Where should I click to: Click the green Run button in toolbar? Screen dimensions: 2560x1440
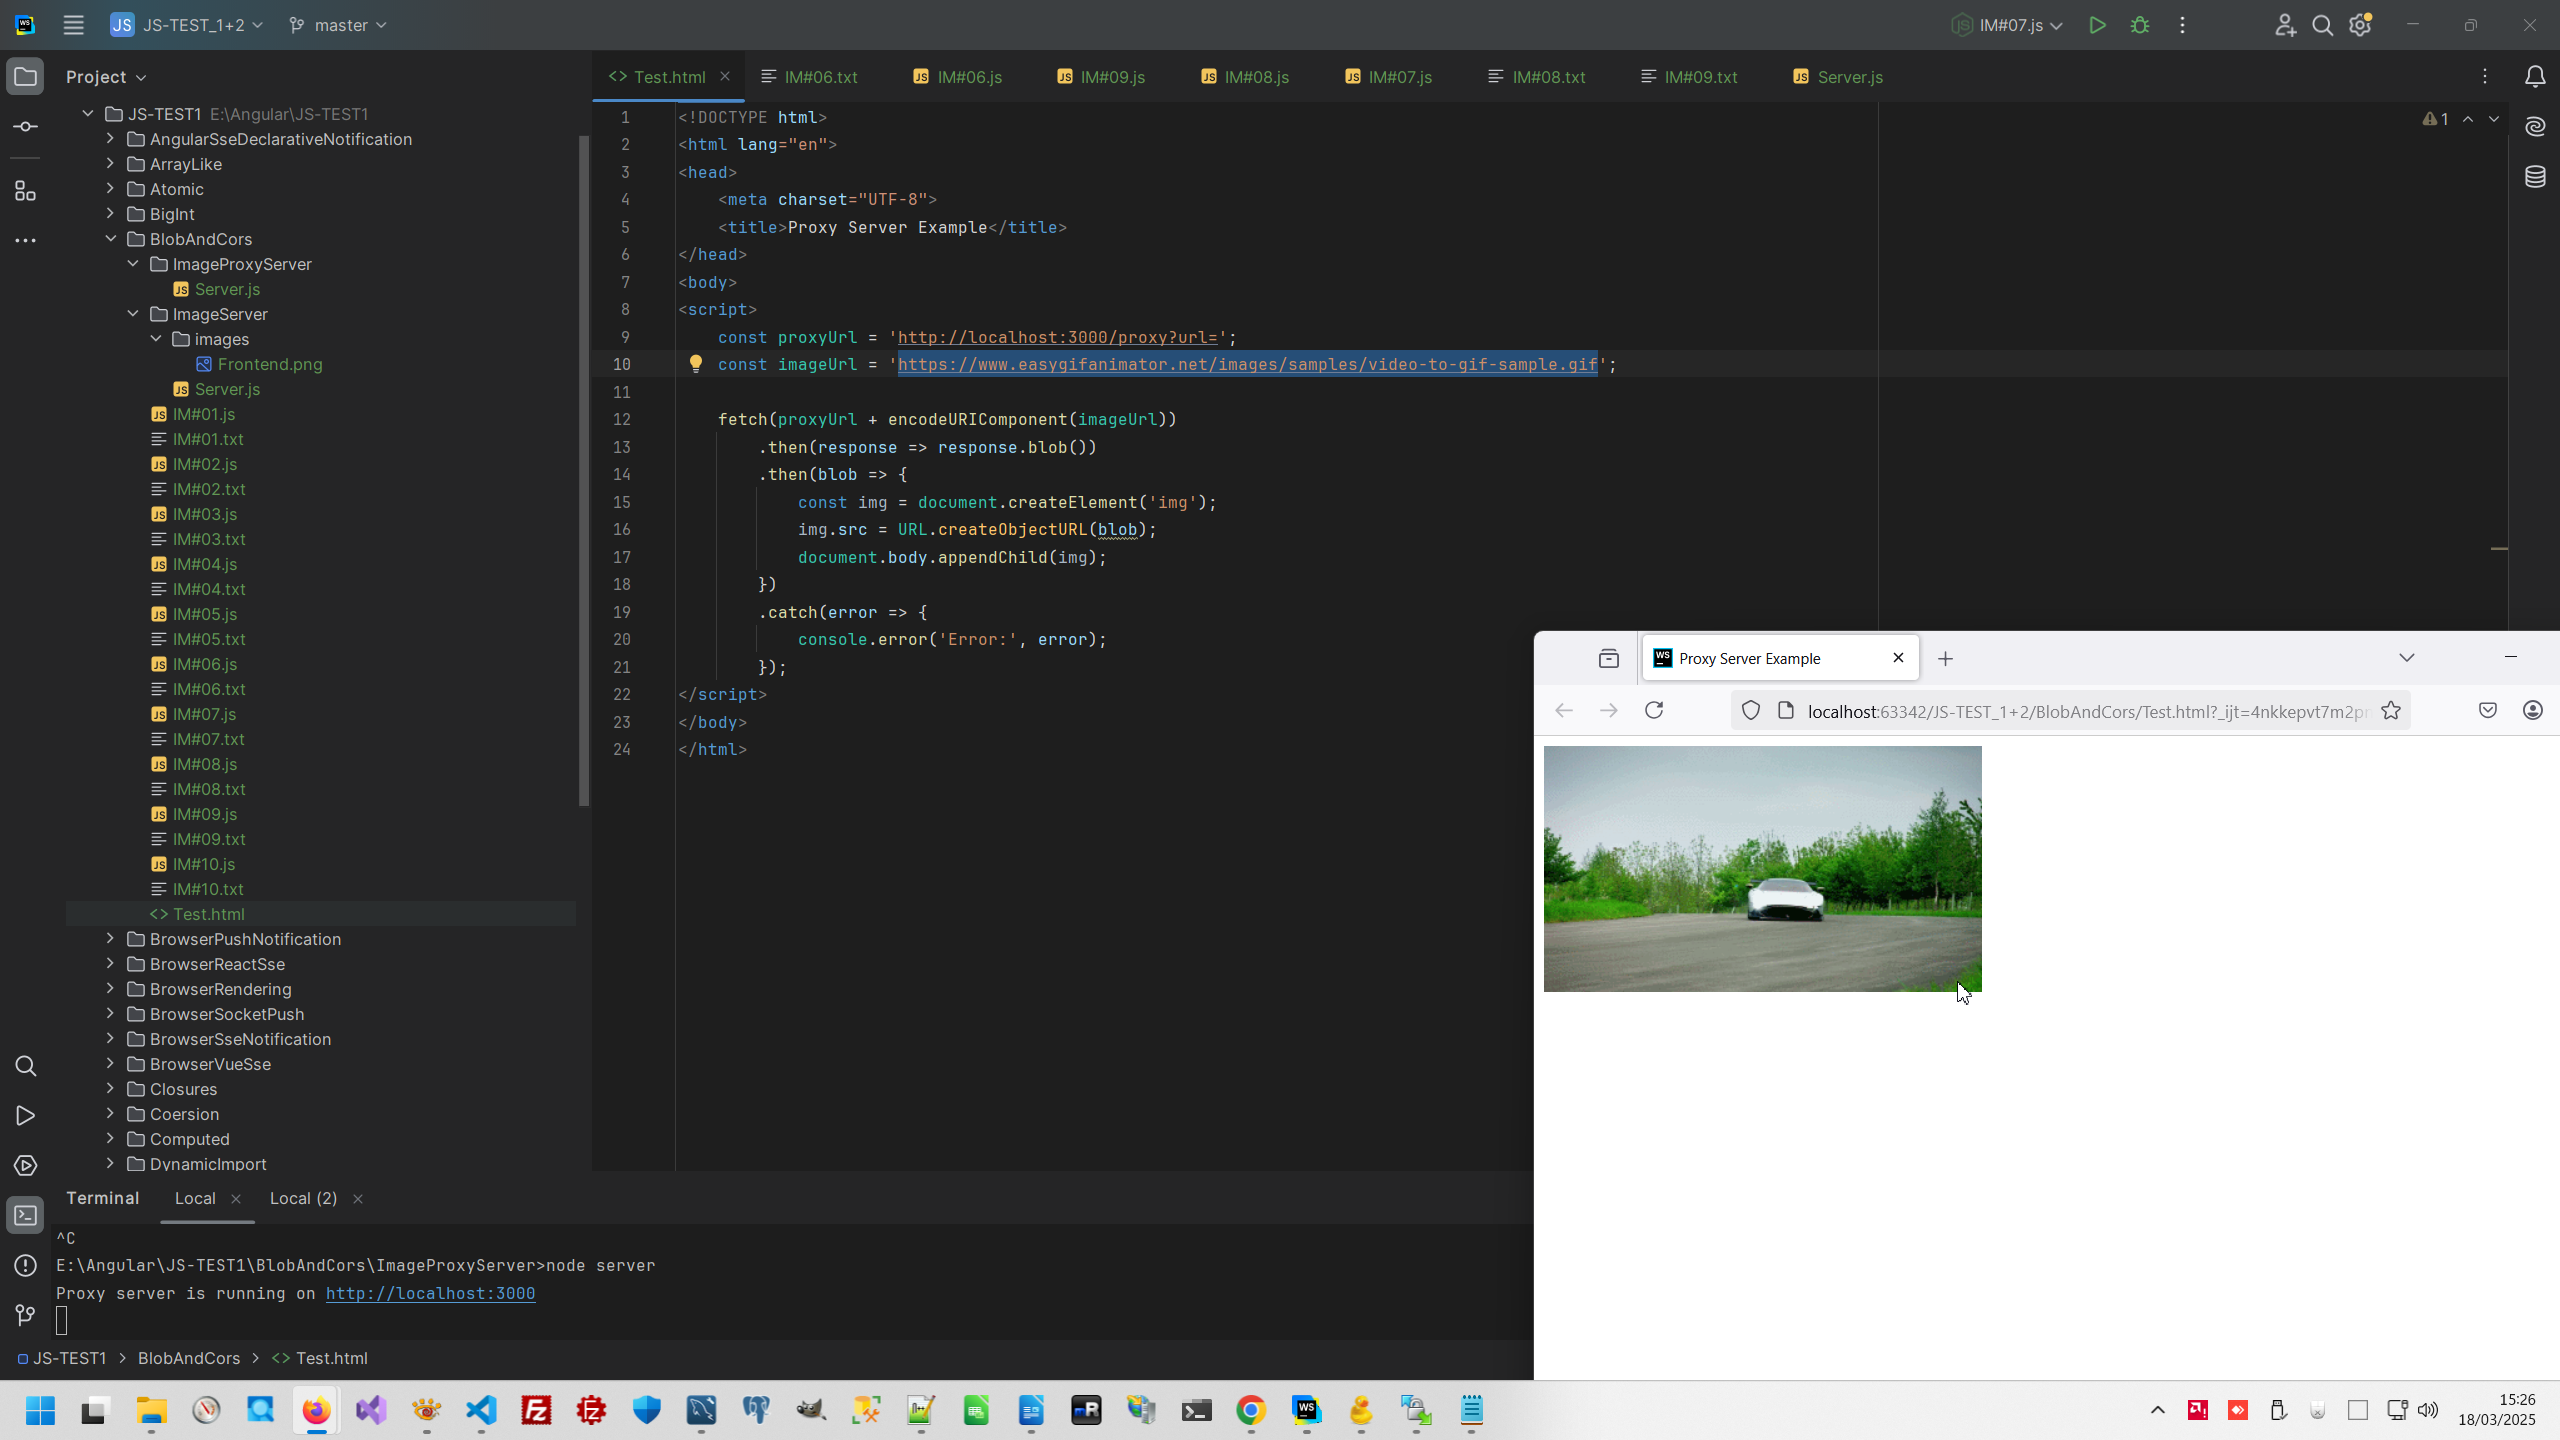click(x=2097, y=26)
